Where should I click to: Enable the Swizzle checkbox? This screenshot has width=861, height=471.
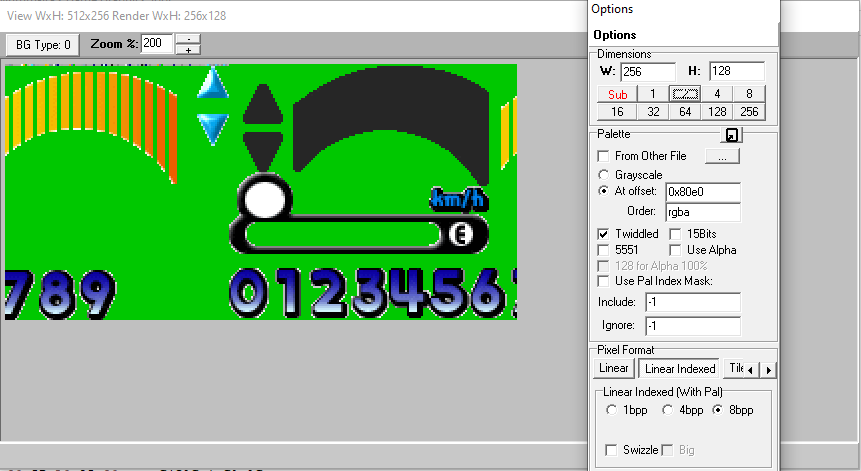click(611, 450)
